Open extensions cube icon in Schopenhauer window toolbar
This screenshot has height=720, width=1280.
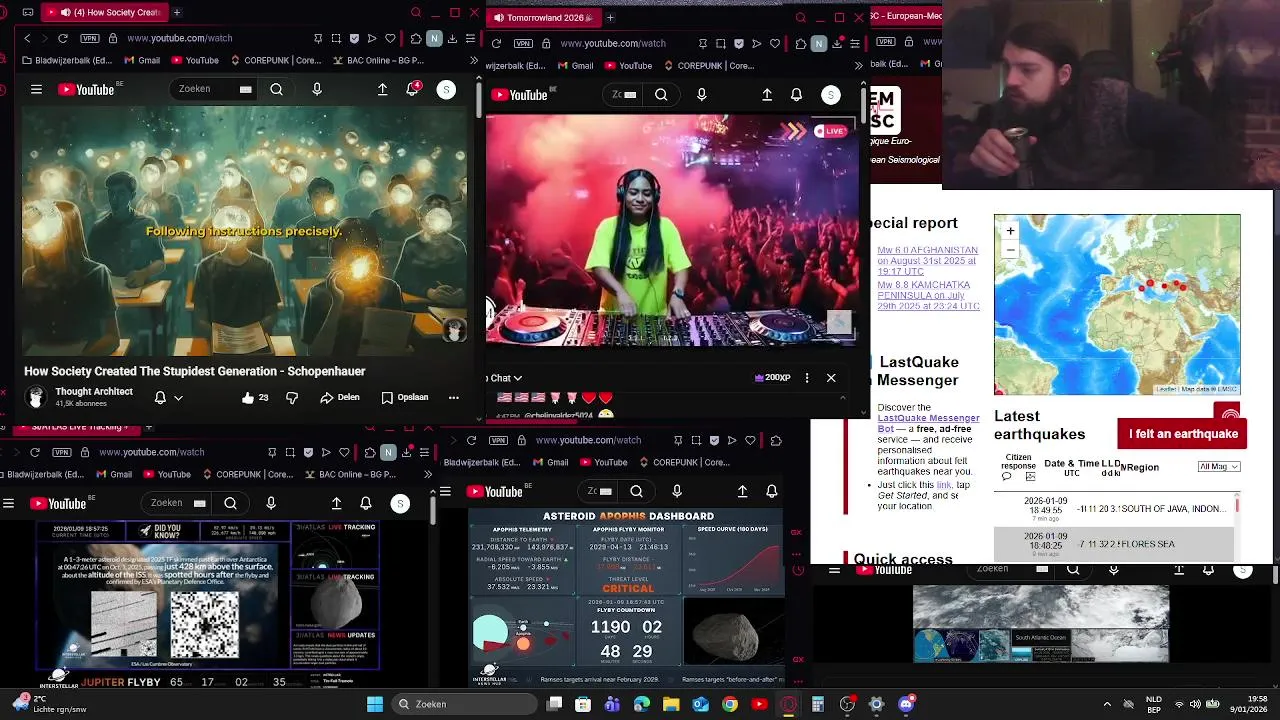[x=416, y=38]
